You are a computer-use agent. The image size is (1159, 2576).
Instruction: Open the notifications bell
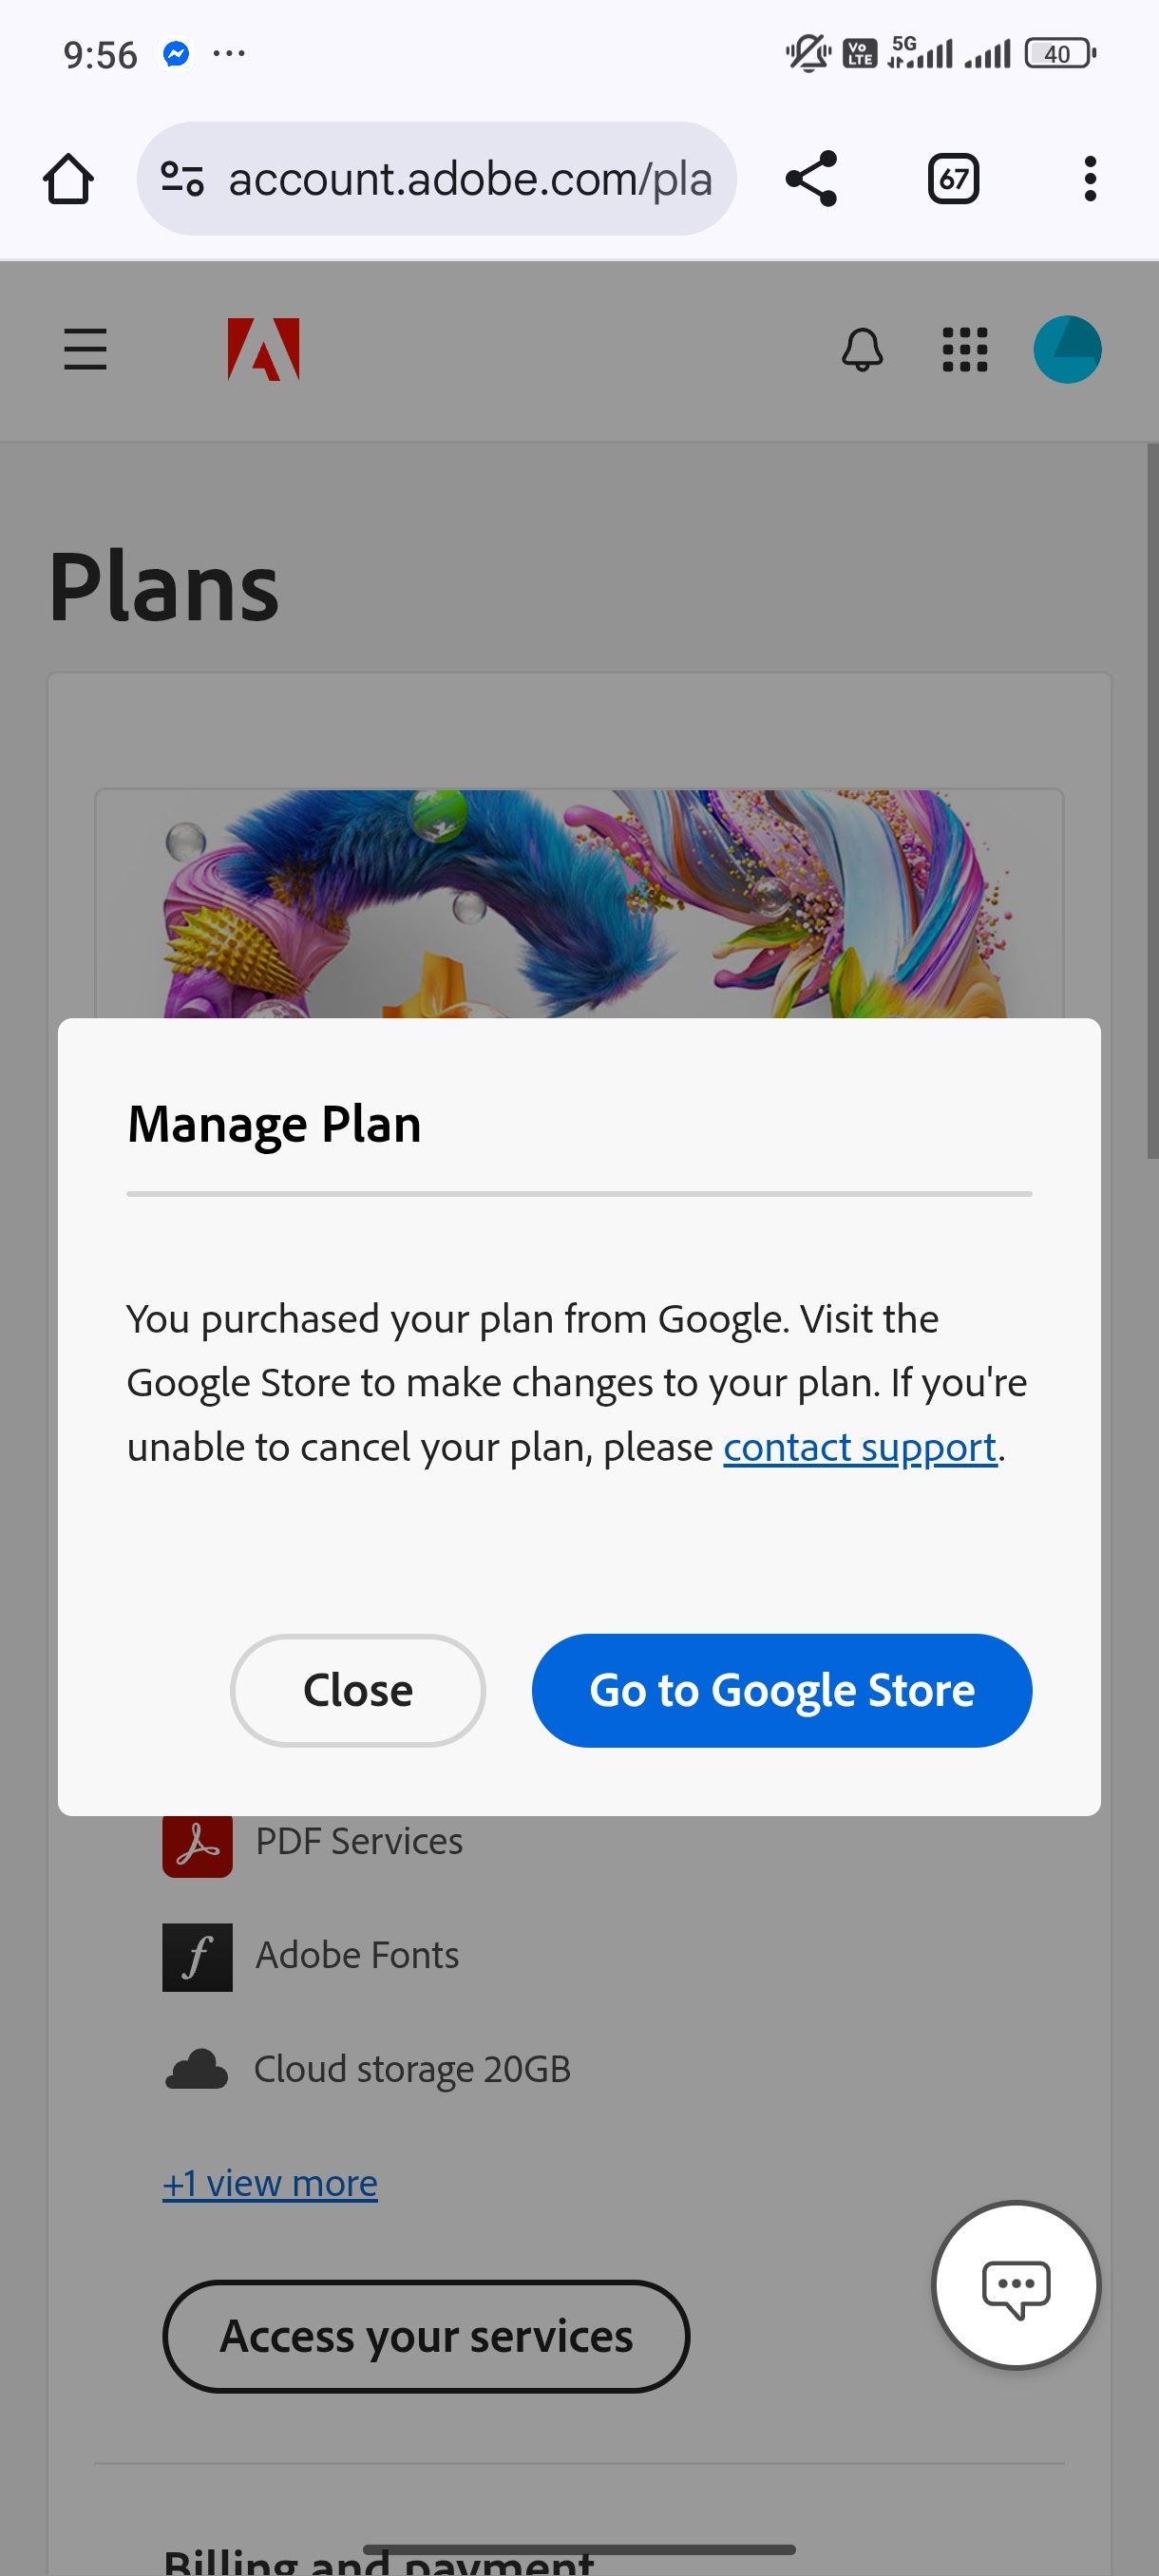(862, 349)
